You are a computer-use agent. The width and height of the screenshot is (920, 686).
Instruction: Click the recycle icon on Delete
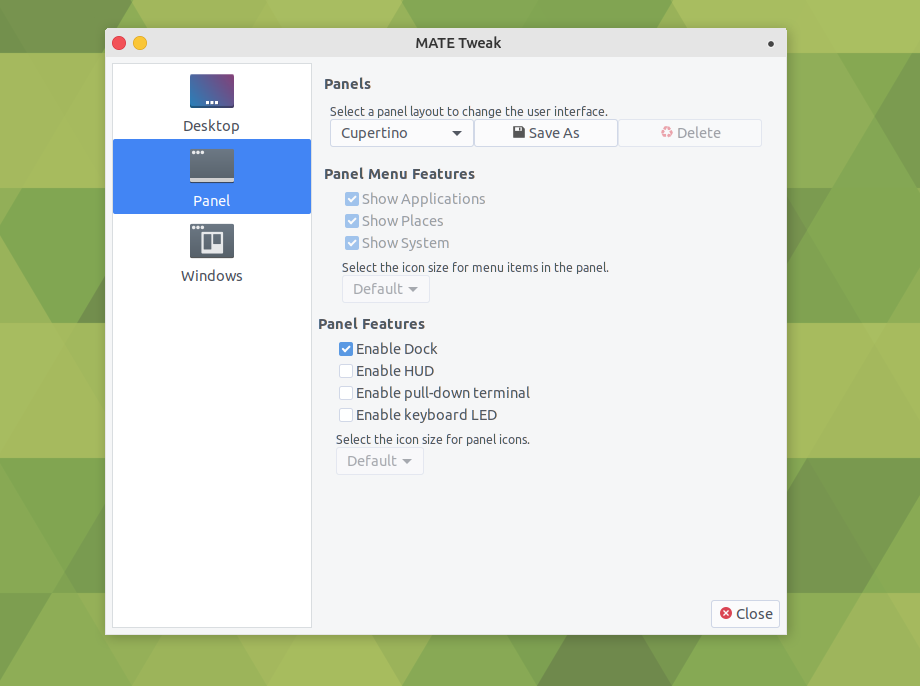[667, 132]
